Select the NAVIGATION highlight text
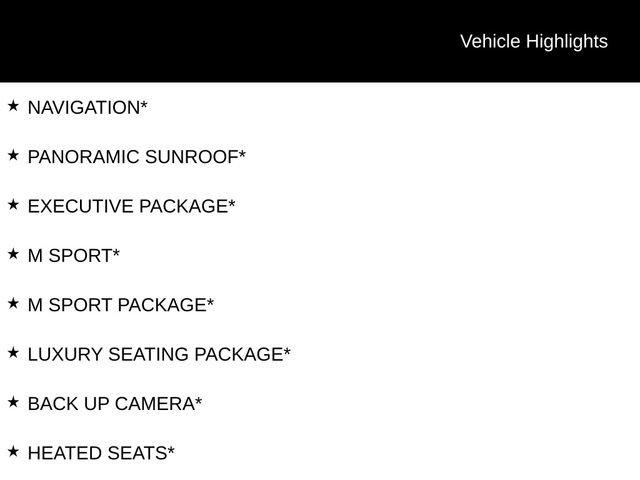Viewport: 640px width, 480px height. pyautogui.click(x=87, y=108)
